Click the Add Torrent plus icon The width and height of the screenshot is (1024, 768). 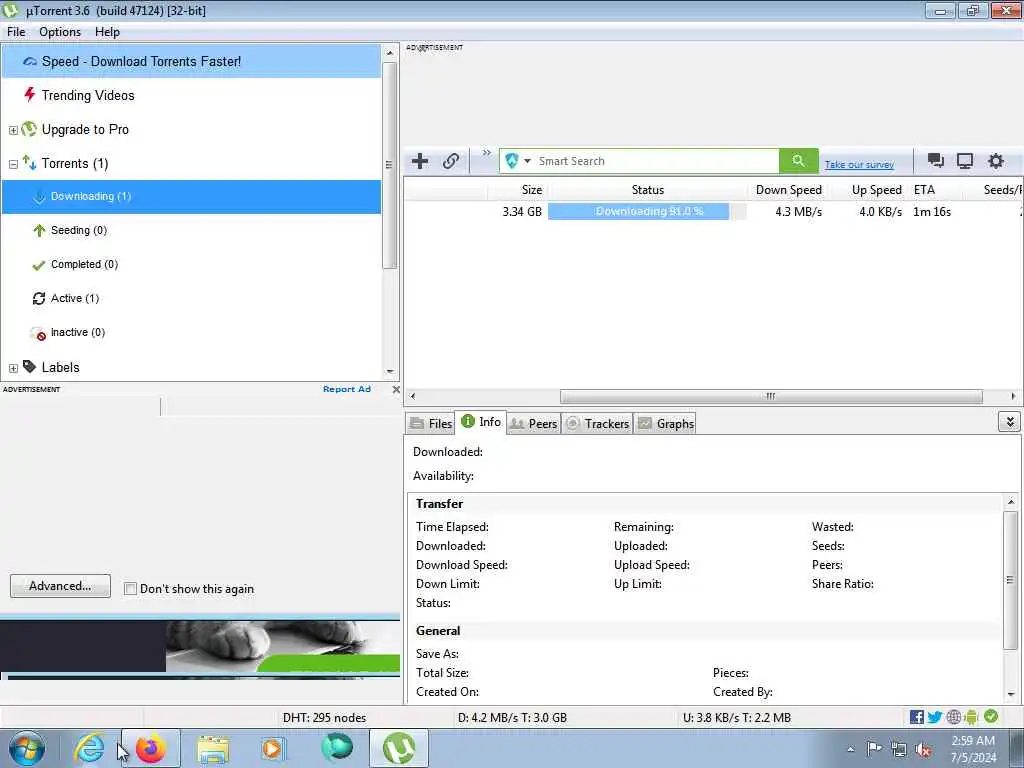point(420,161)
